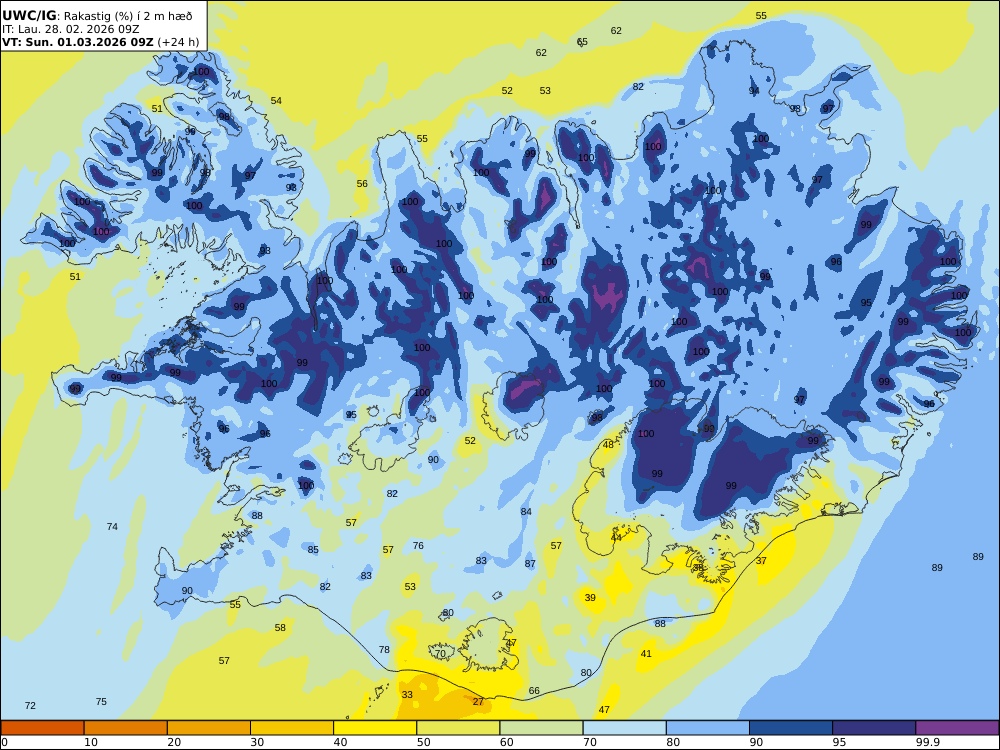
Task: Select the value '72' in the bottom-left corner
Action: [30, 705]
